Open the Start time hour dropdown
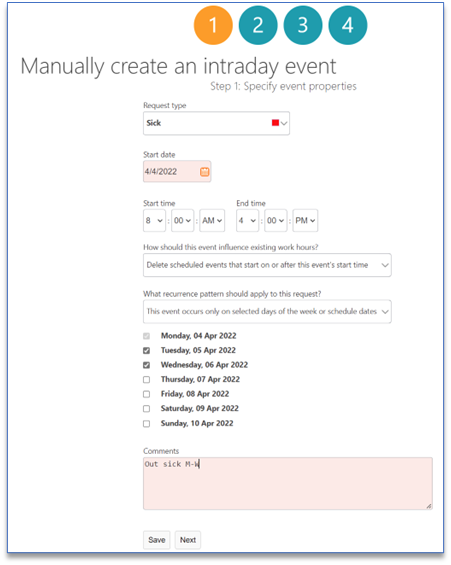The image size is (451, 565). tap(154, 221)
